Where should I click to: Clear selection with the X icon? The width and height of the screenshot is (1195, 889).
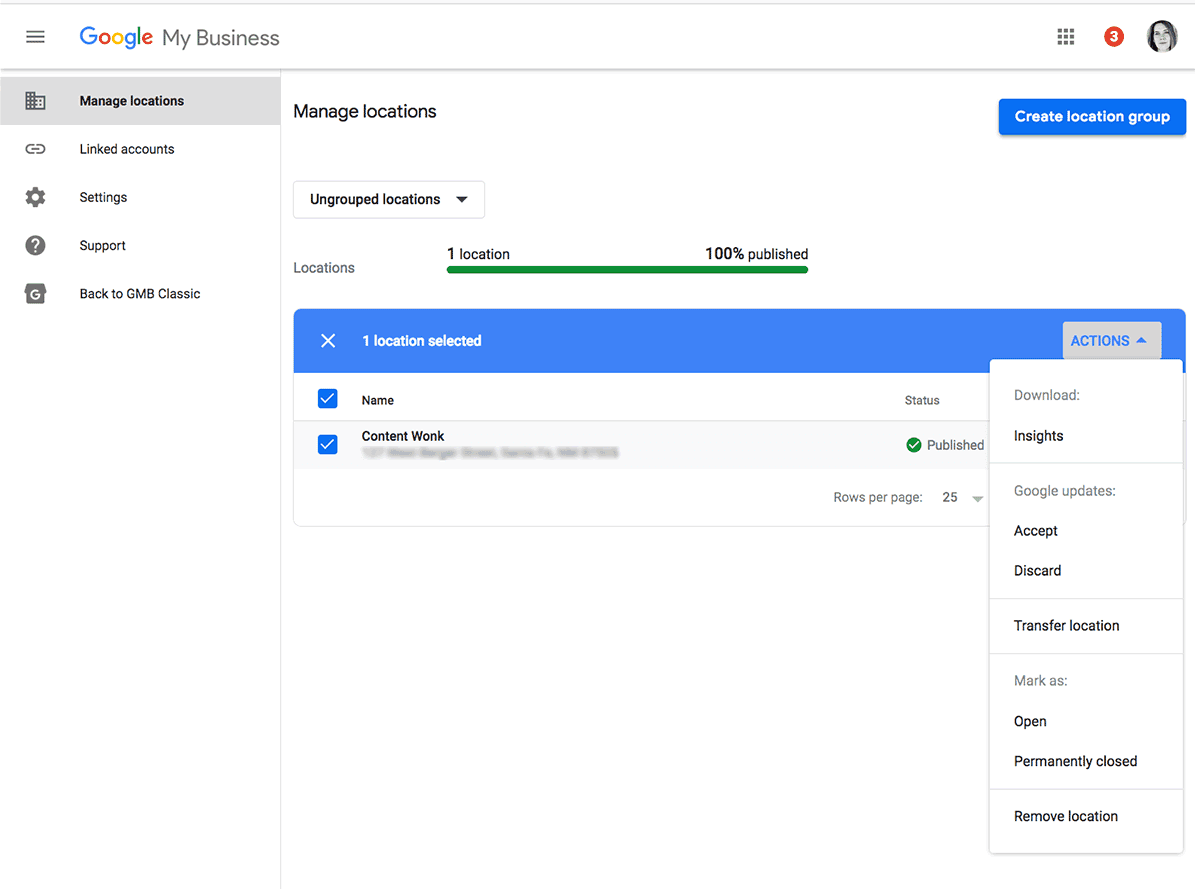(x=328, y=341)
